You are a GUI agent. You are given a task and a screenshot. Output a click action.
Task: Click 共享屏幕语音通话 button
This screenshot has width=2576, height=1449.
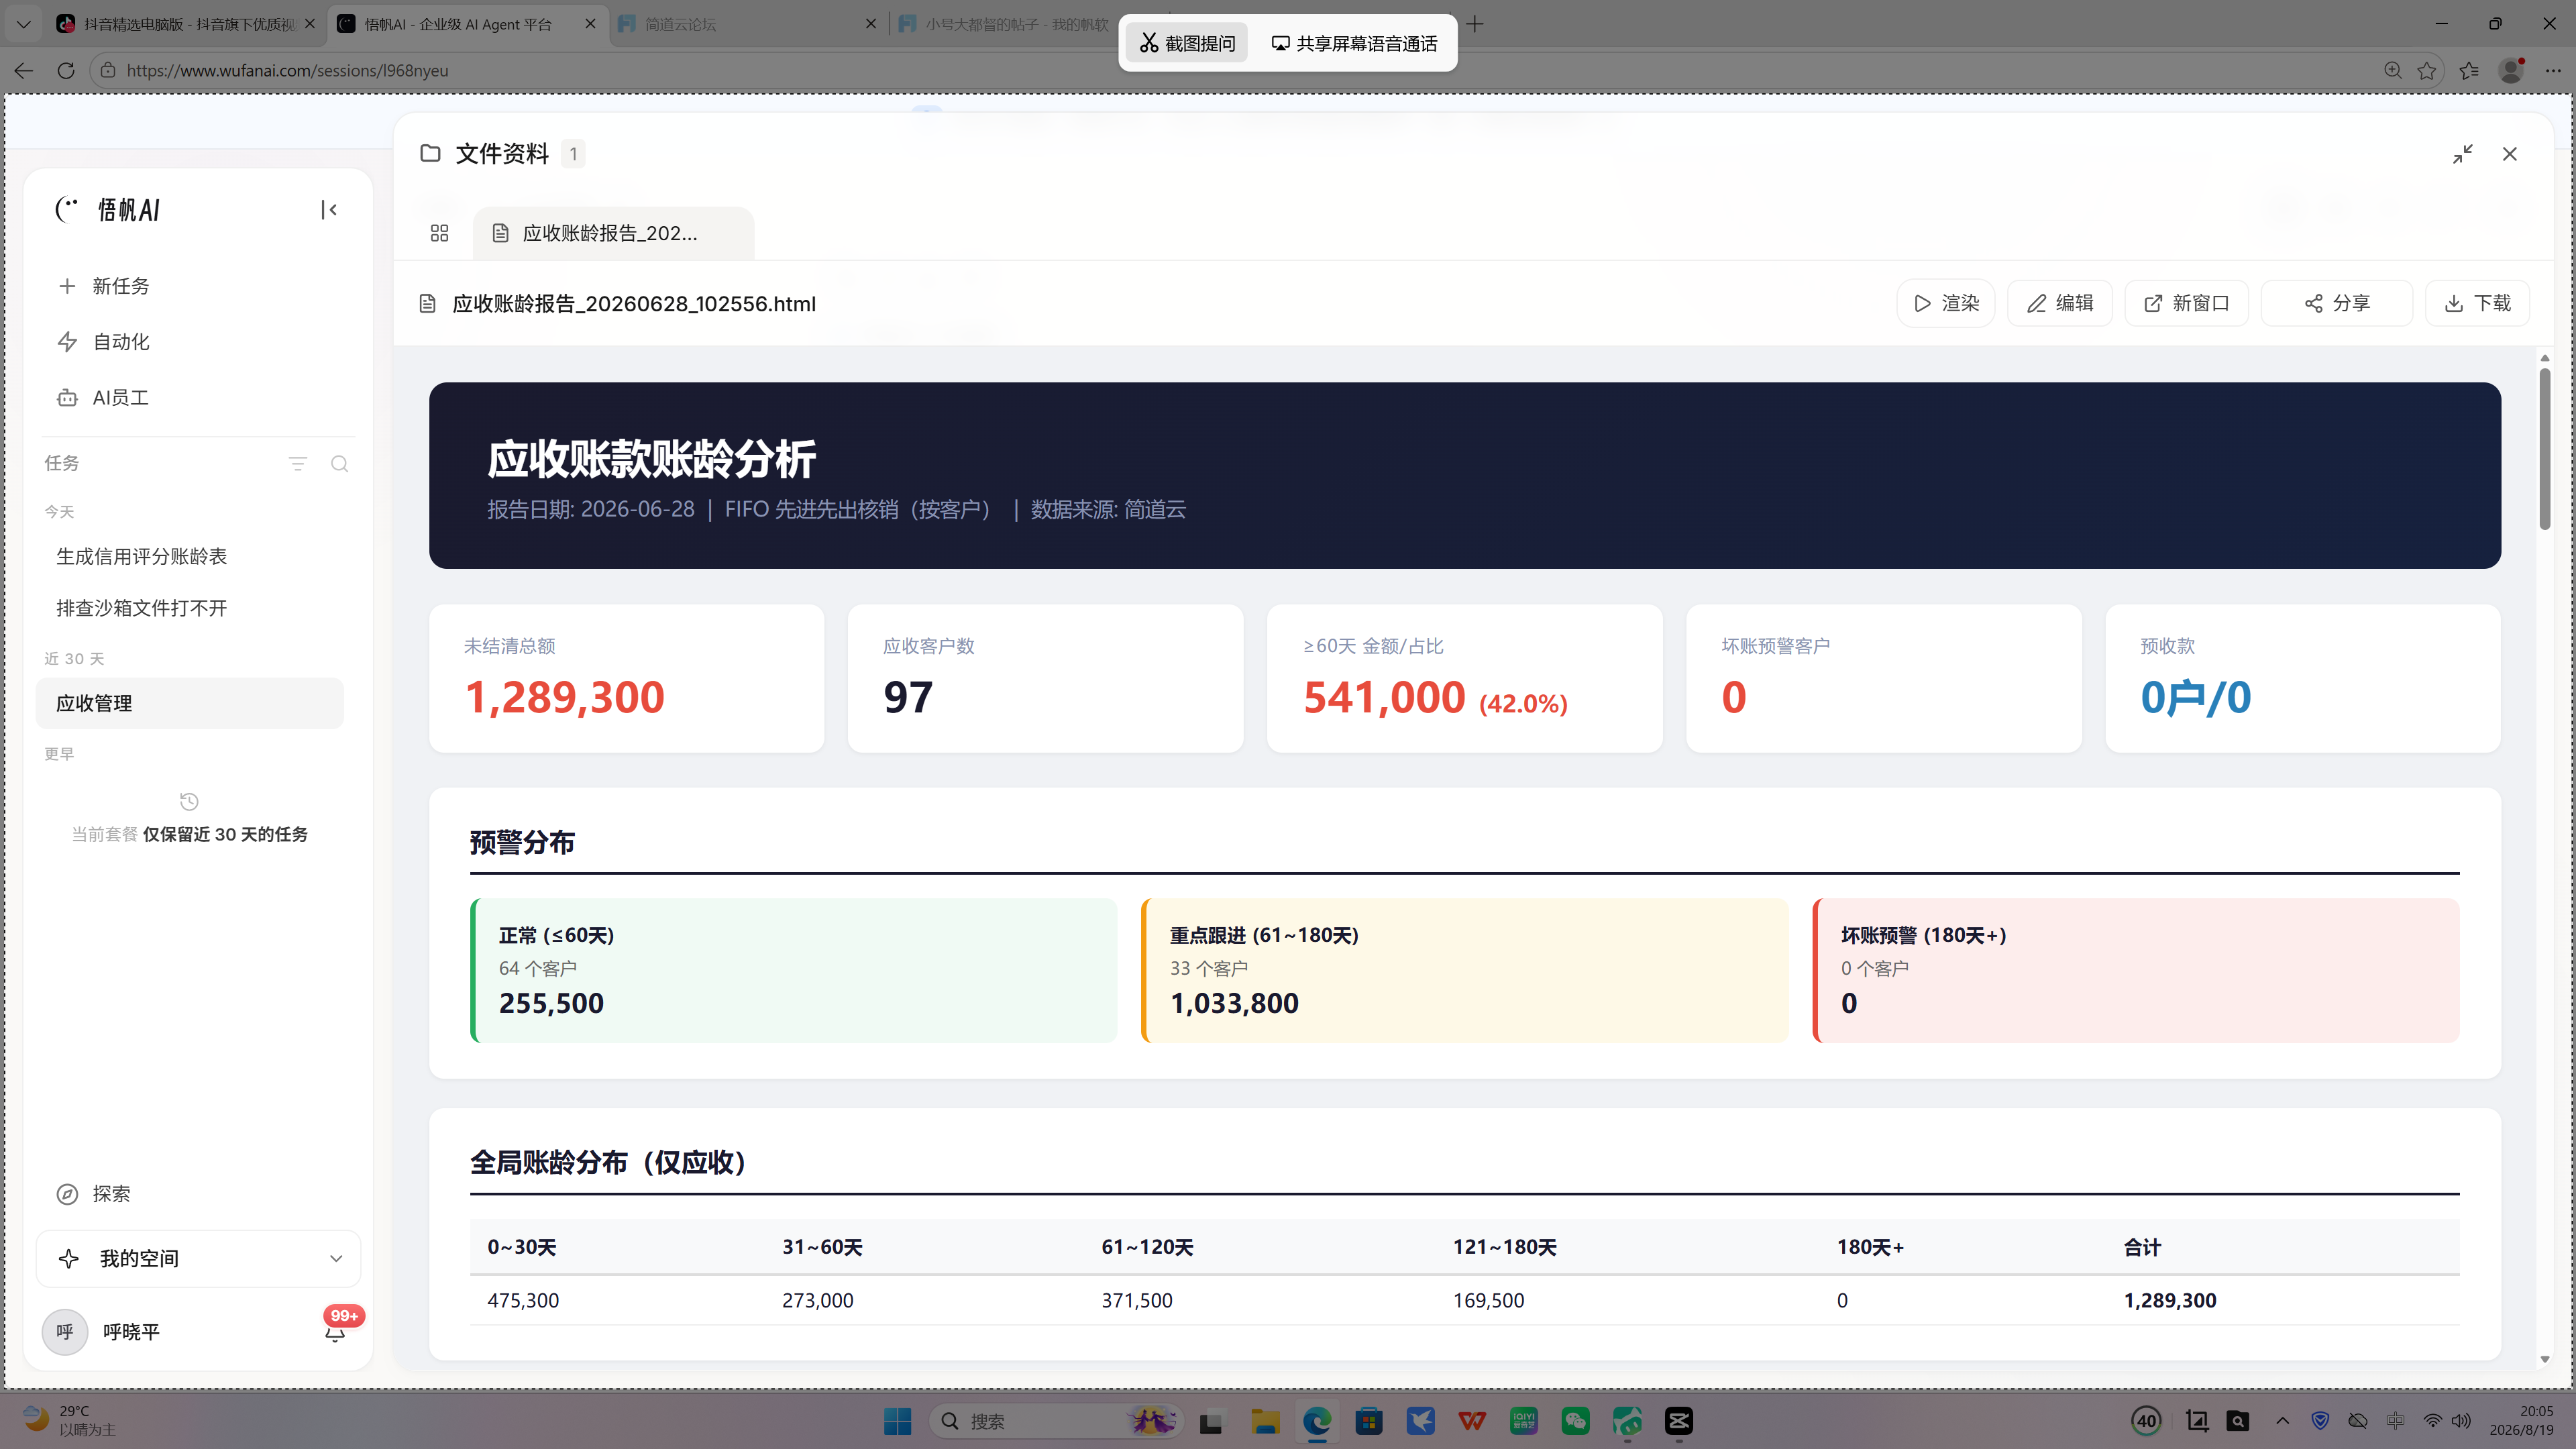pos(1354,43)
